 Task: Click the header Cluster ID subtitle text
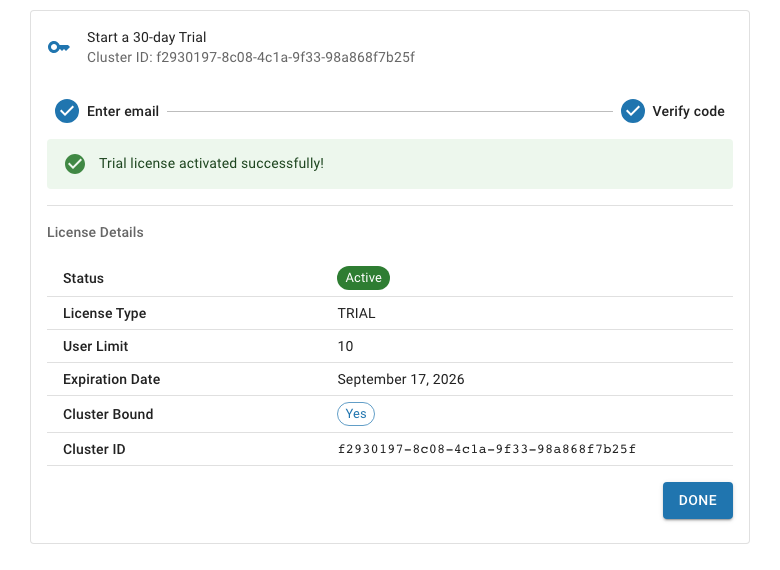tap(251, 57)
